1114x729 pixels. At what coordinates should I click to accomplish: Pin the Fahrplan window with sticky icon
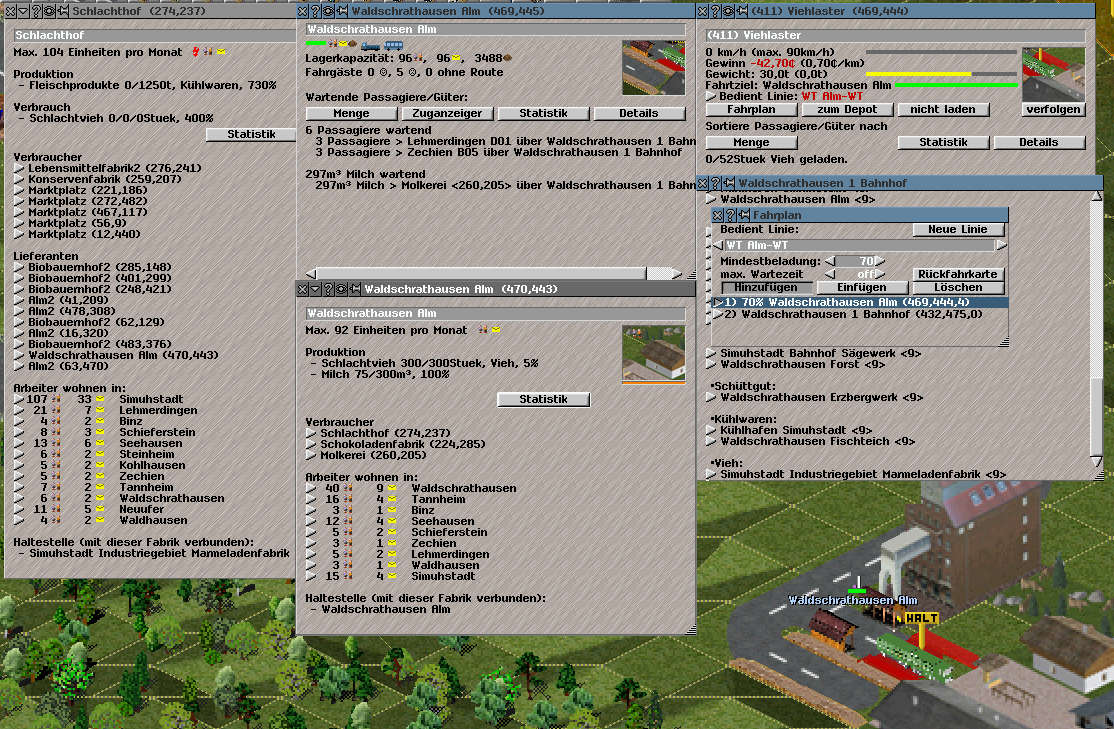[743, 215]
